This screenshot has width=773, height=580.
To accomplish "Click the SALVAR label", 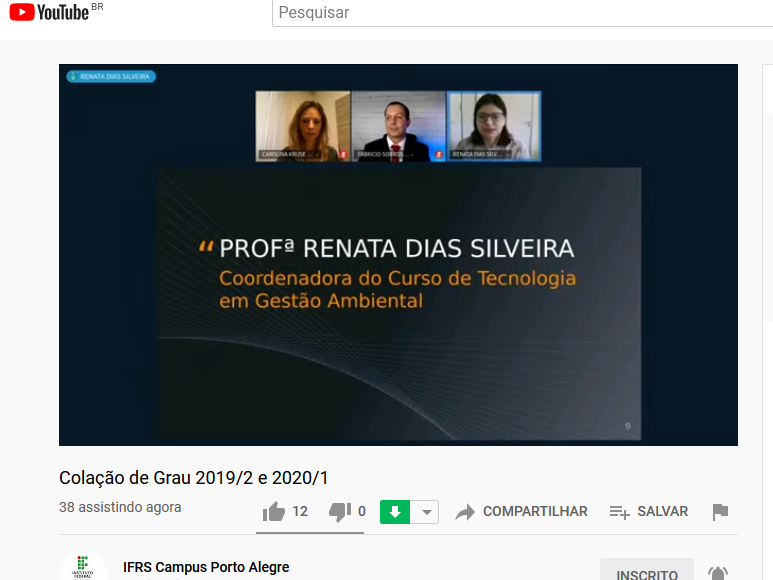I will tap(662, 511).
